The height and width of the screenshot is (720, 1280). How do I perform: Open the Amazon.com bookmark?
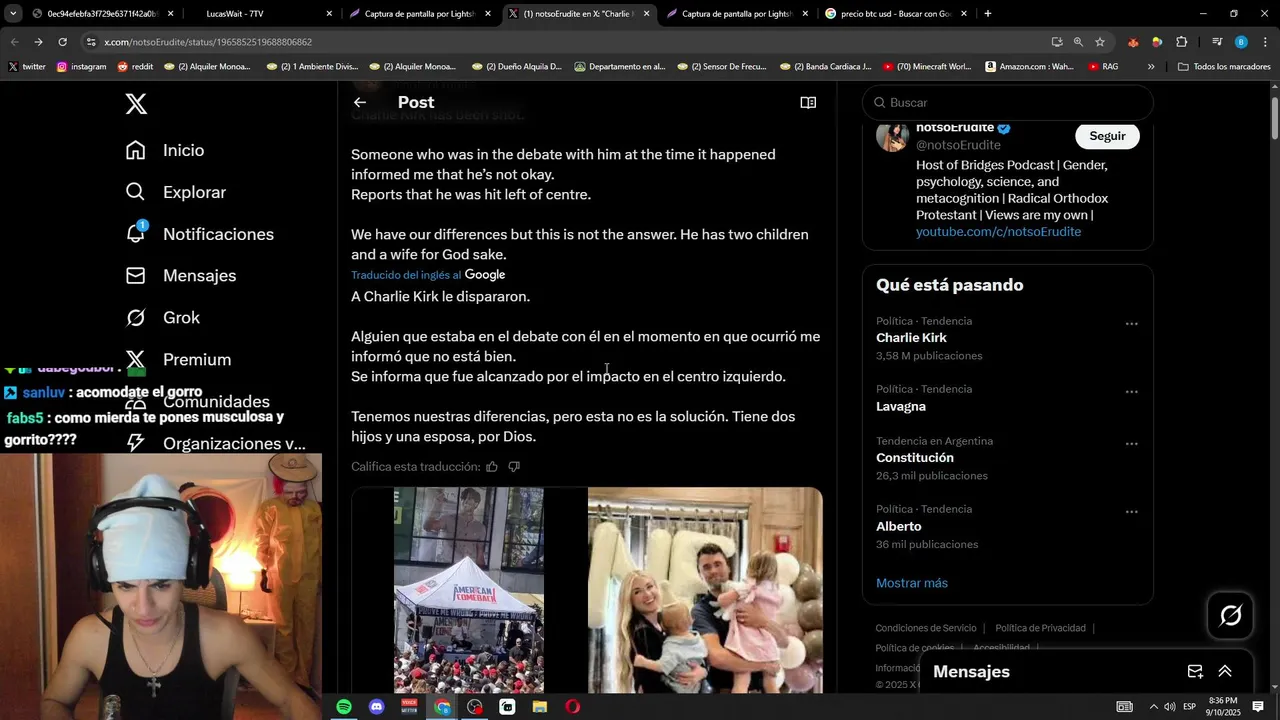coord(1030,67)
